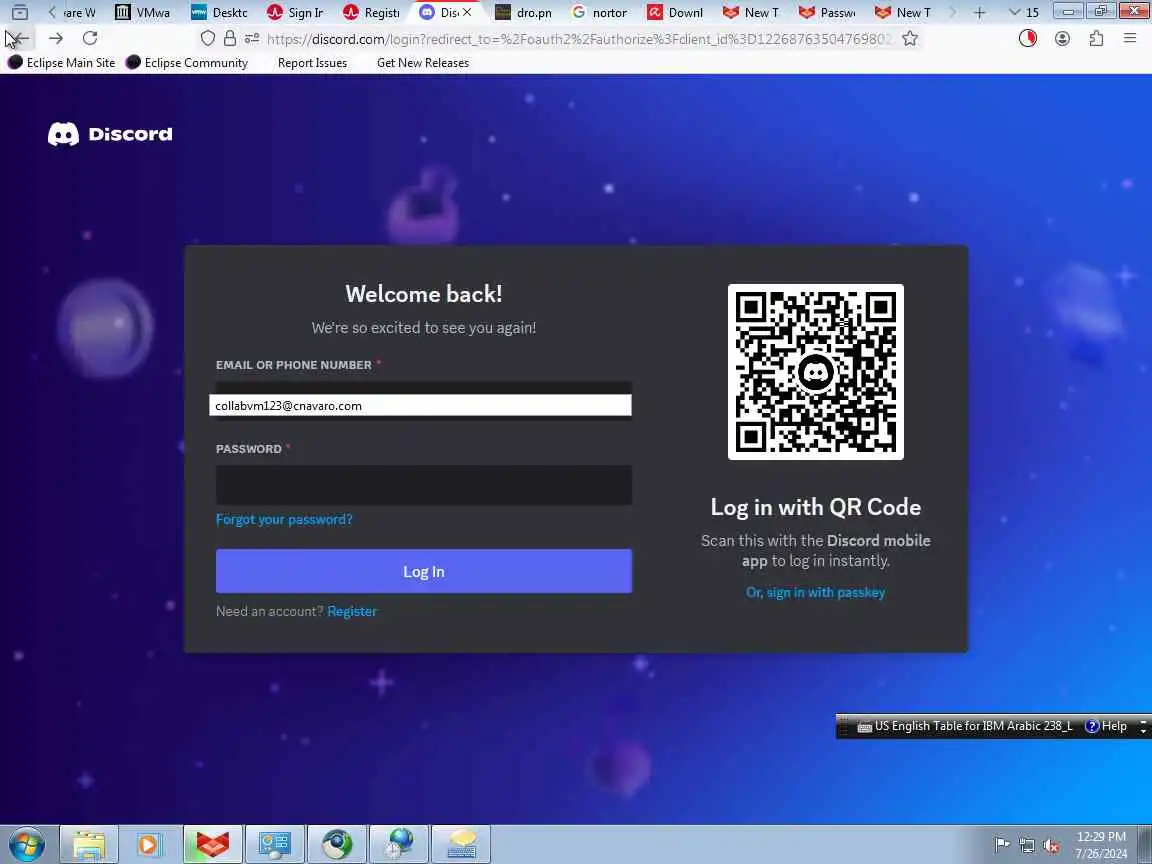Switch to the Registi tab
The image size is (1152, 864).
372,12
